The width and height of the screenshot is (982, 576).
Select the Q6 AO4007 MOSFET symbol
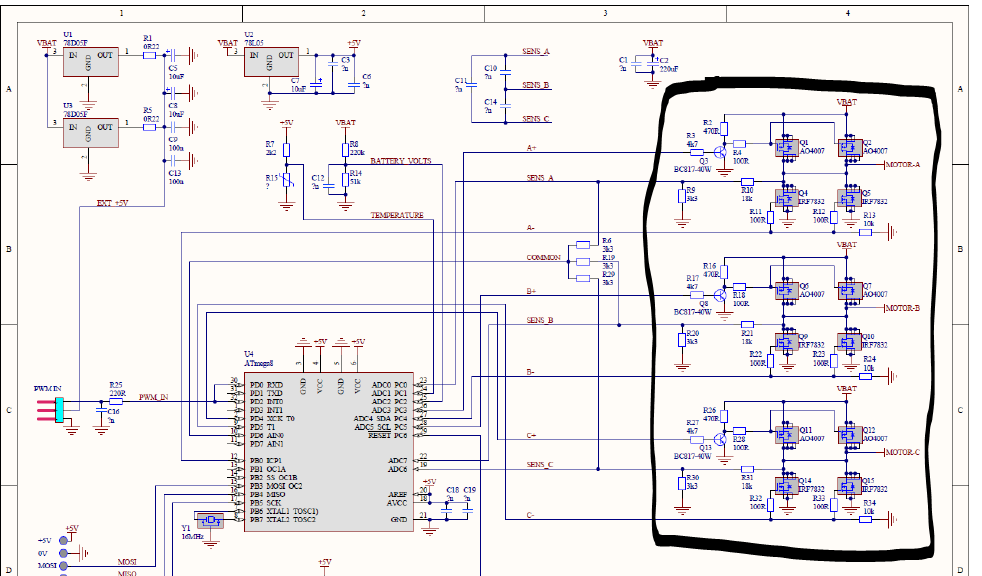click(x=786, y=290)
